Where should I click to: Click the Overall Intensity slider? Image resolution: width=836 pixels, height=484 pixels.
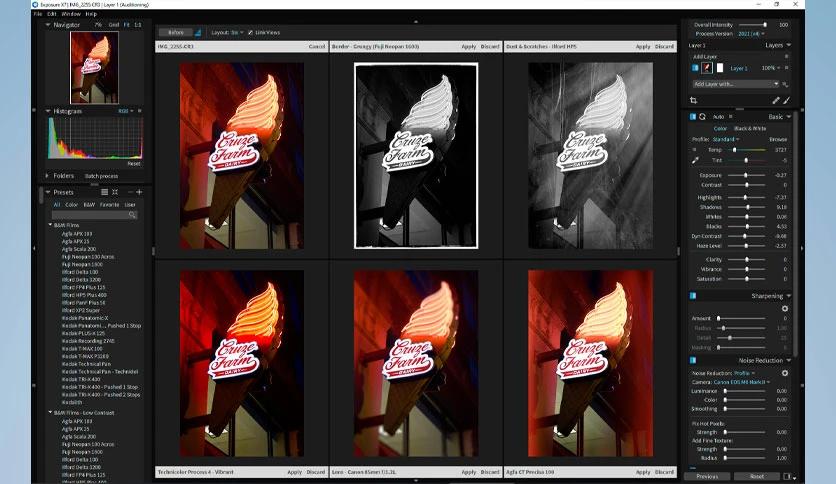tap(752, 25)
